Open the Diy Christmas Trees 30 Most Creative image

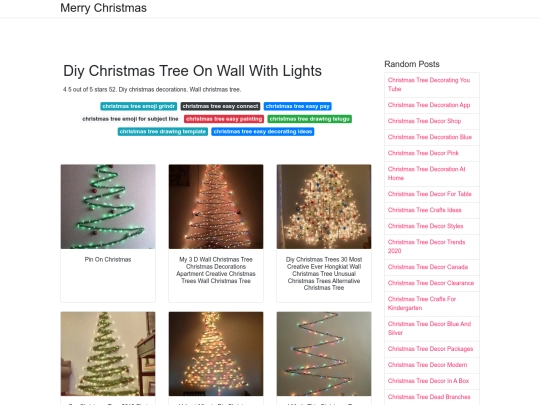[324, 207]
